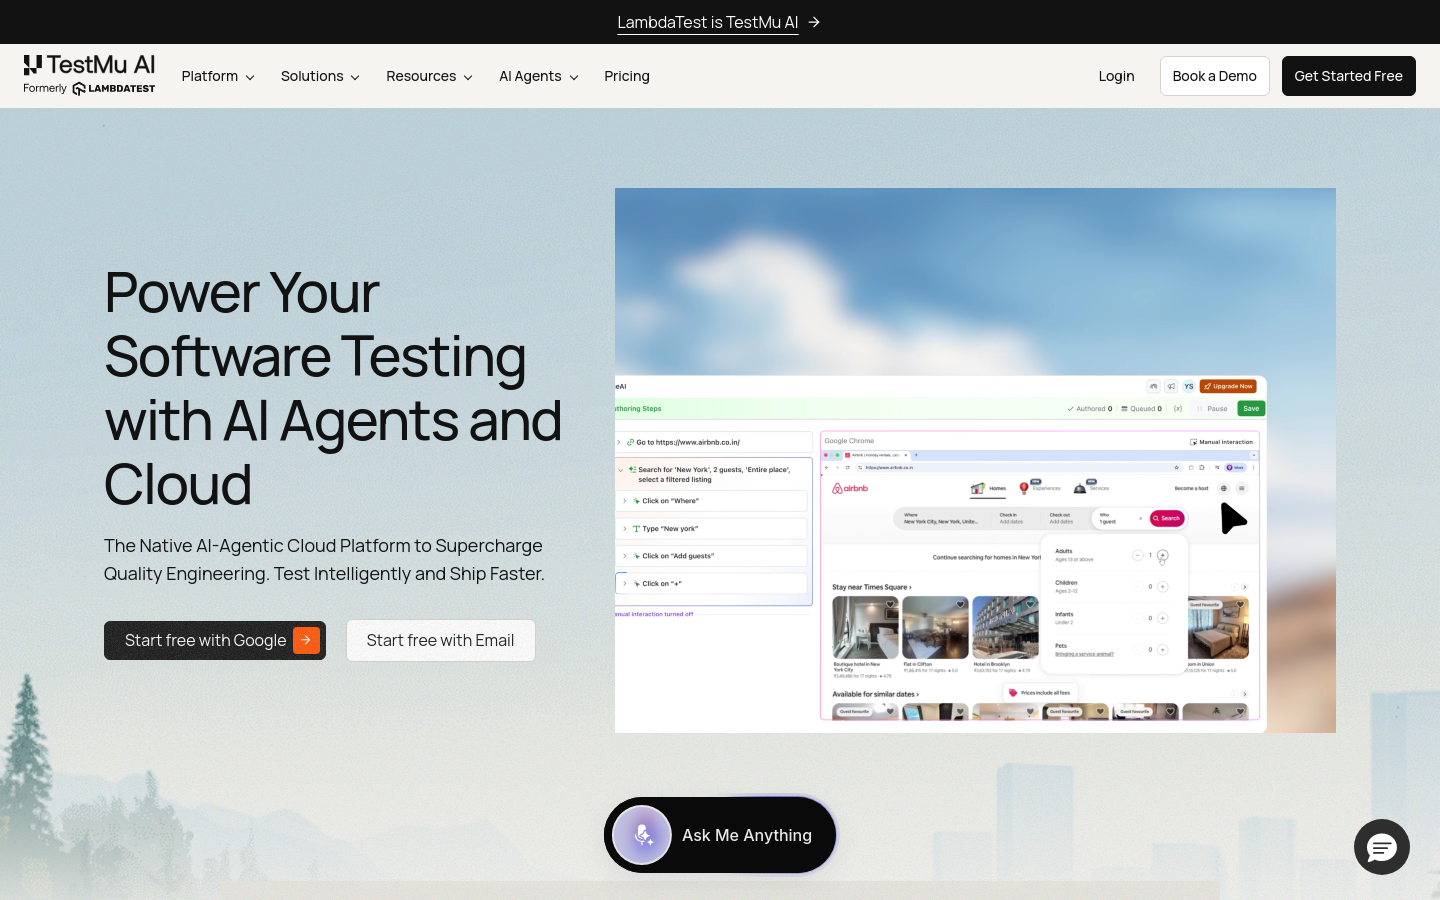The image size is (1440, 900).
Task: Click the airbnb logo in the demo preview
Action: (x=850, y=488)
